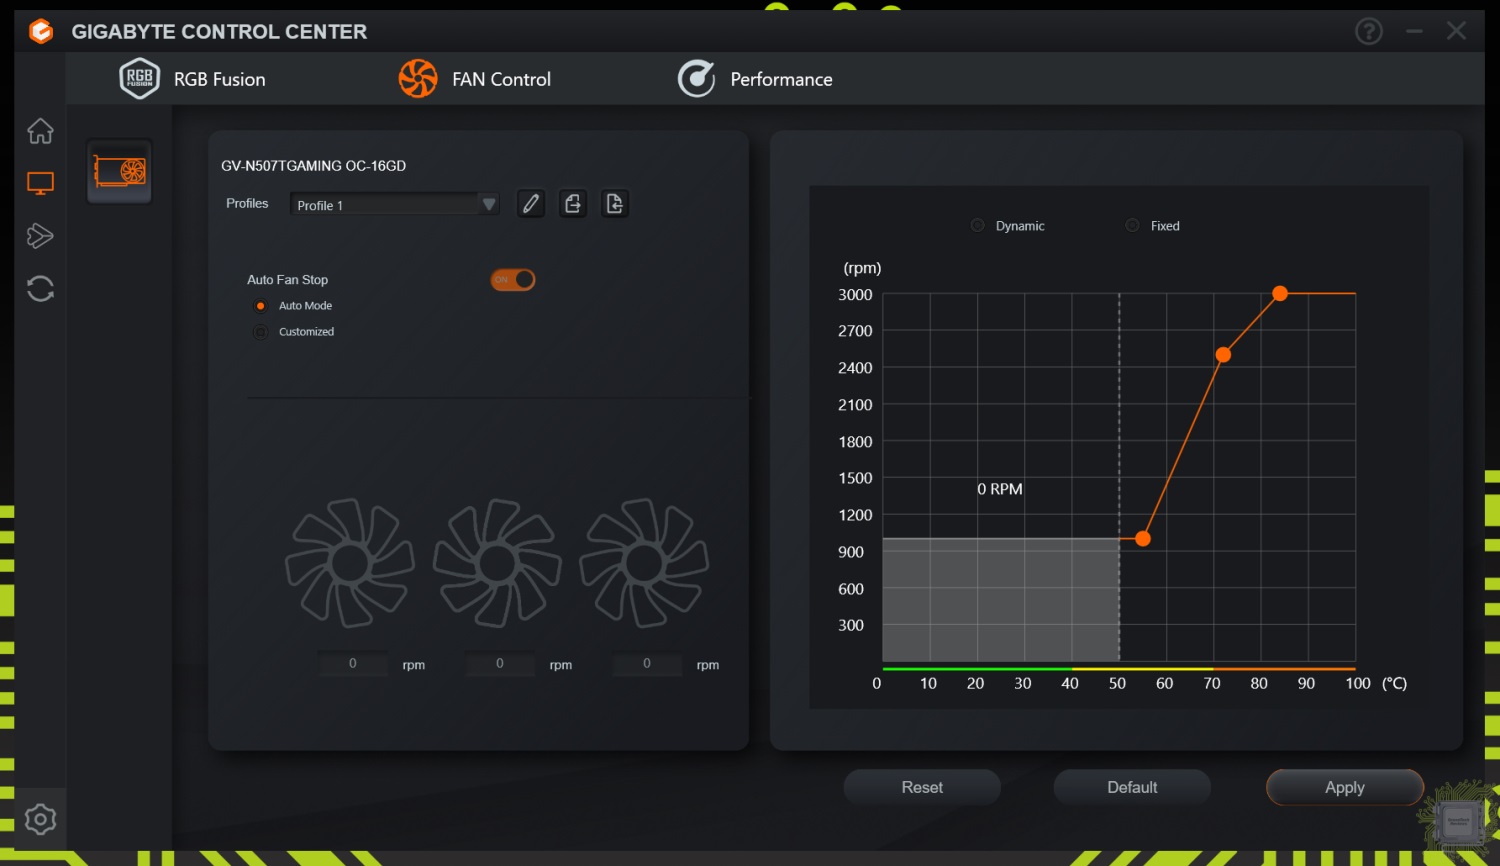The image size is (1500, 866).
Task: Click the middle fan graphic
Action: 497,564
